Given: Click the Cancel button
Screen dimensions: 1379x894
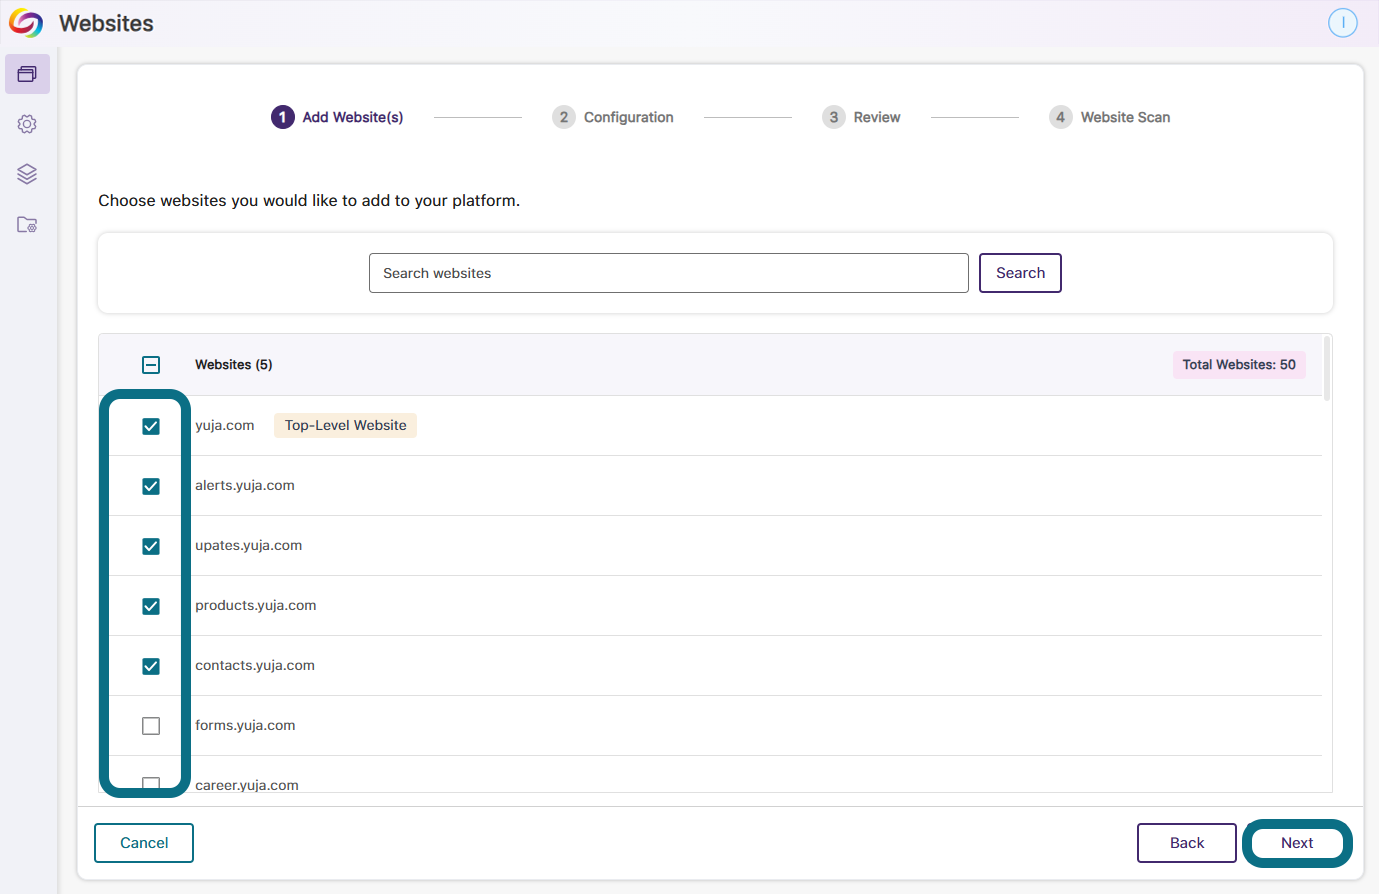Looking at the screenshot, I should pyautogui.click(x=144, y=843).
